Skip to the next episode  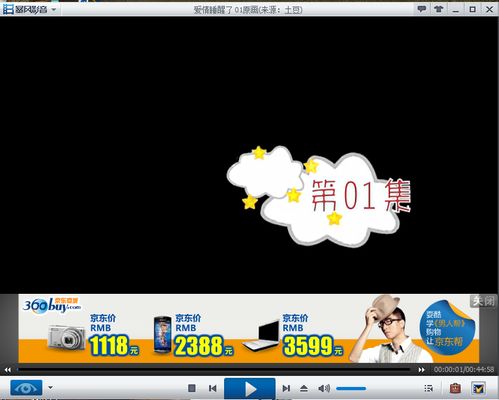coord(286,388)
